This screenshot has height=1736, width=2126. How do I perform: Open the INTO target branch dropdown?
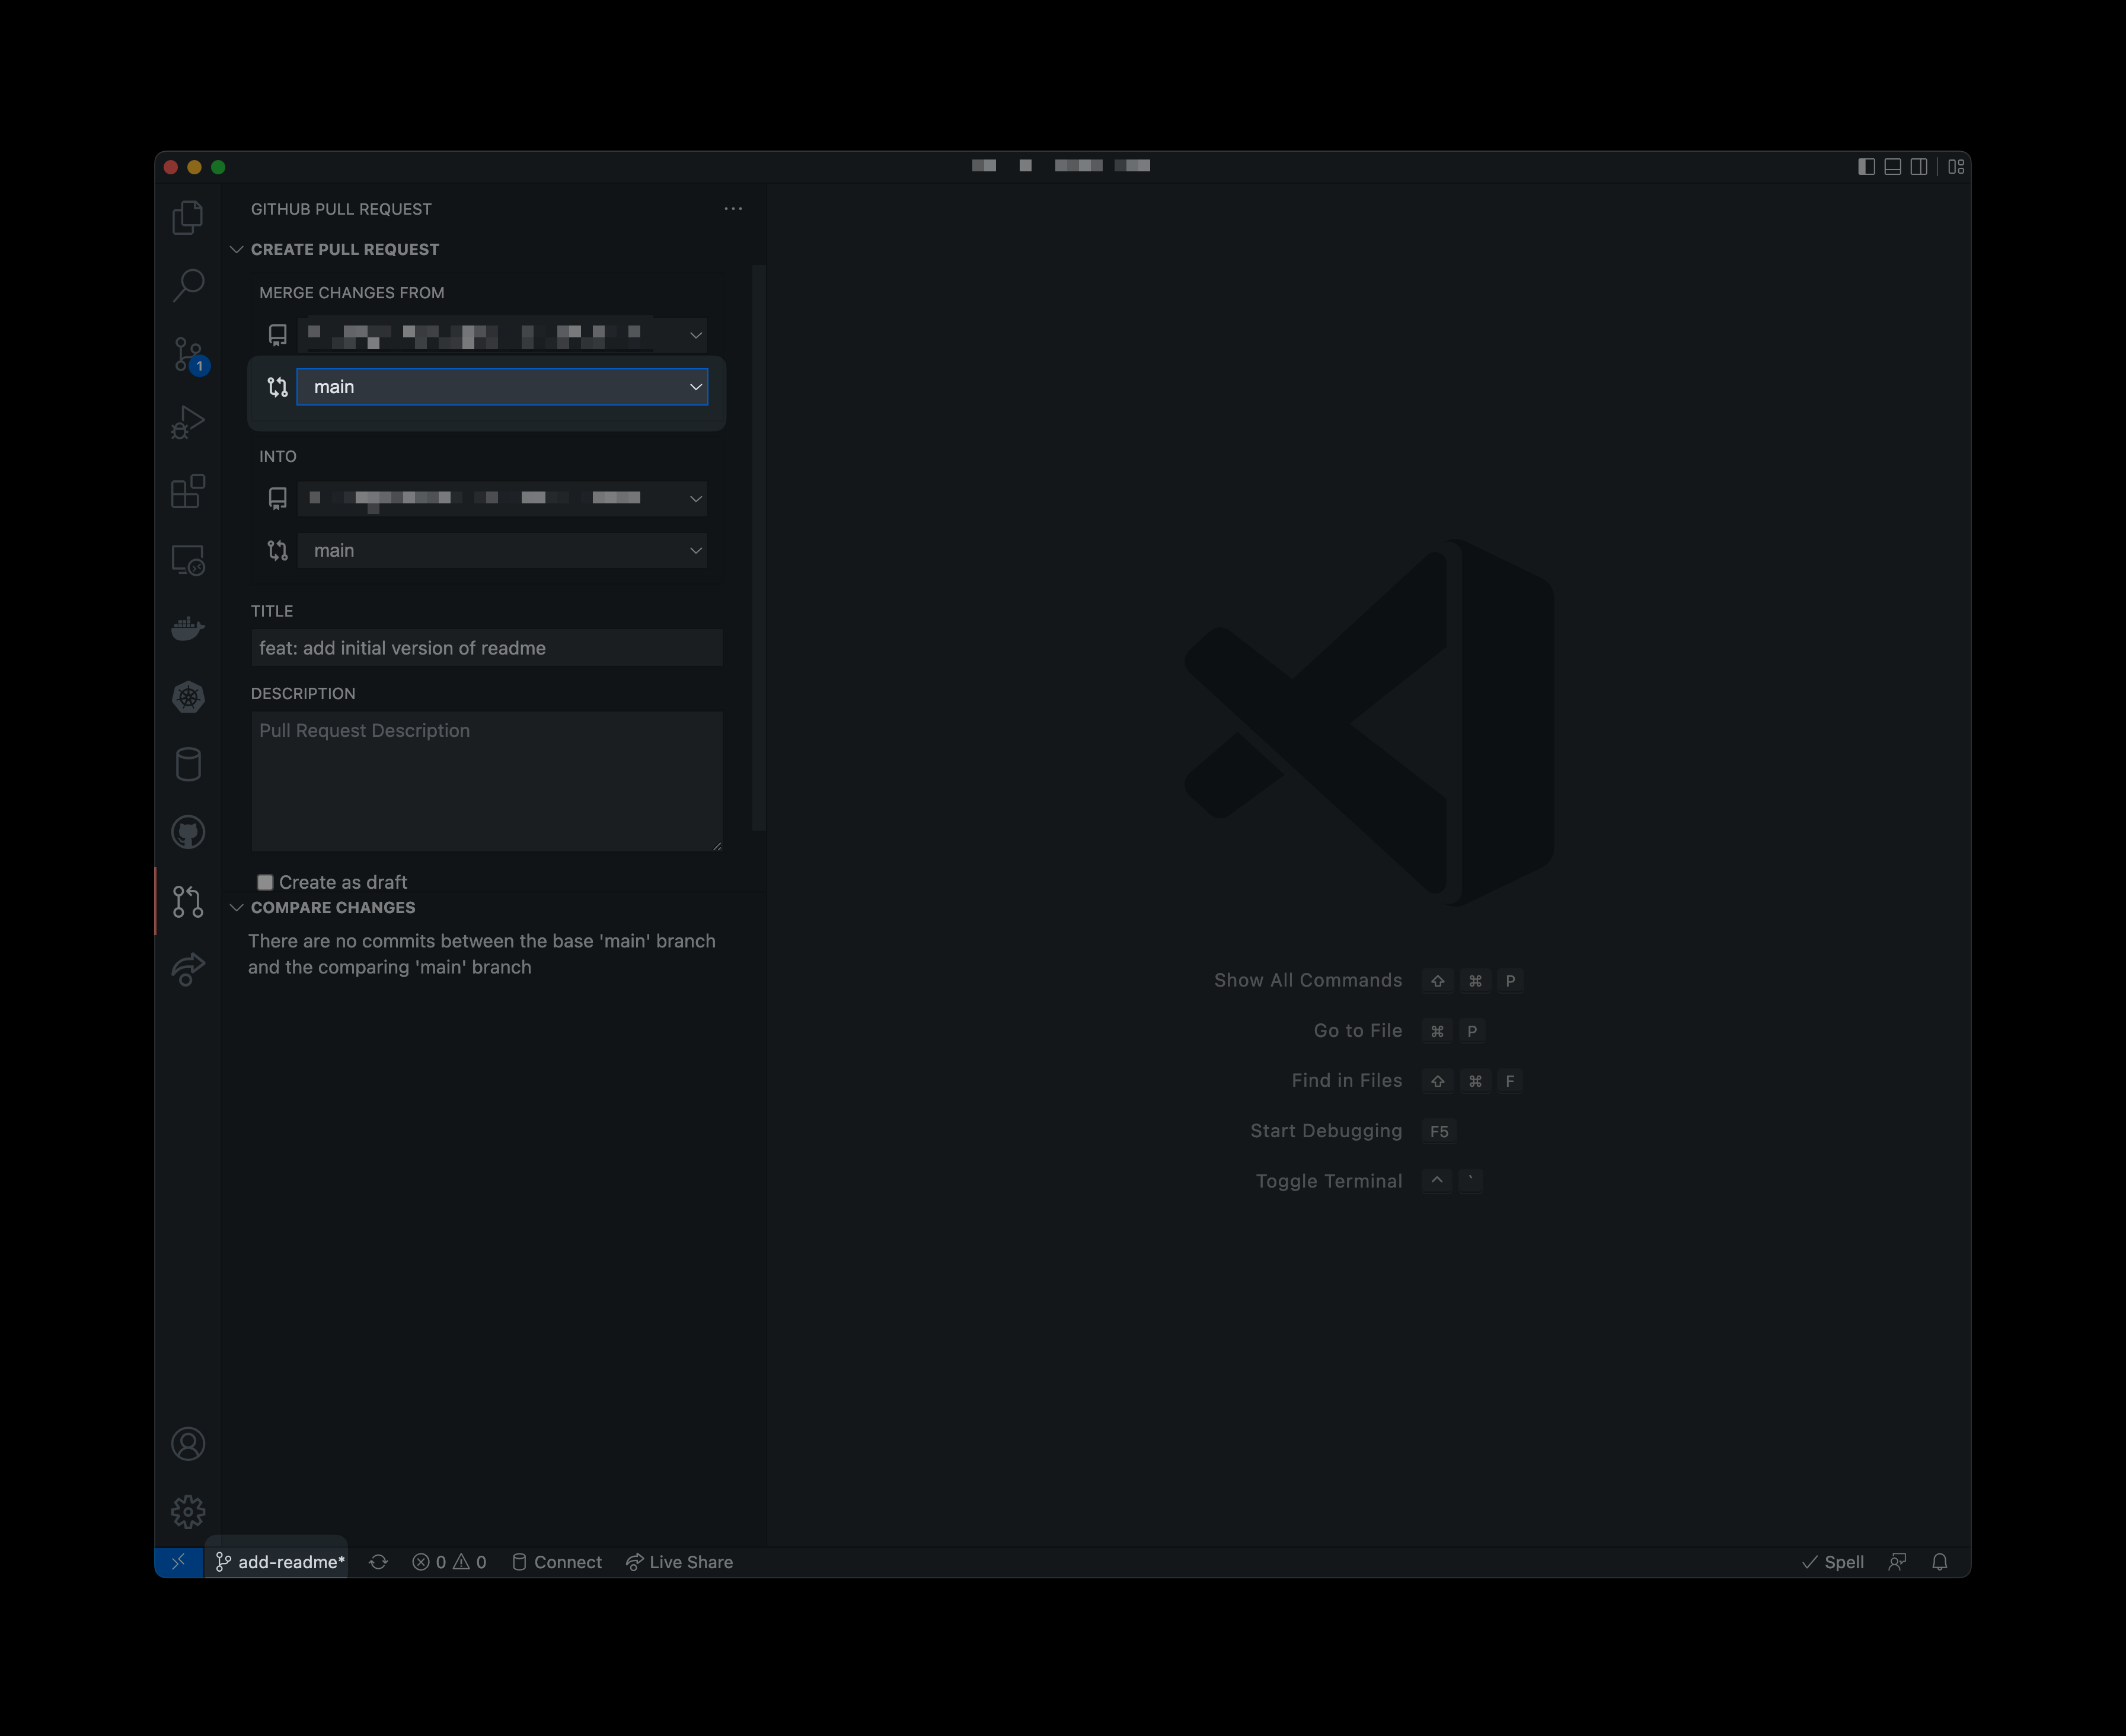click(x=502, y=550)
